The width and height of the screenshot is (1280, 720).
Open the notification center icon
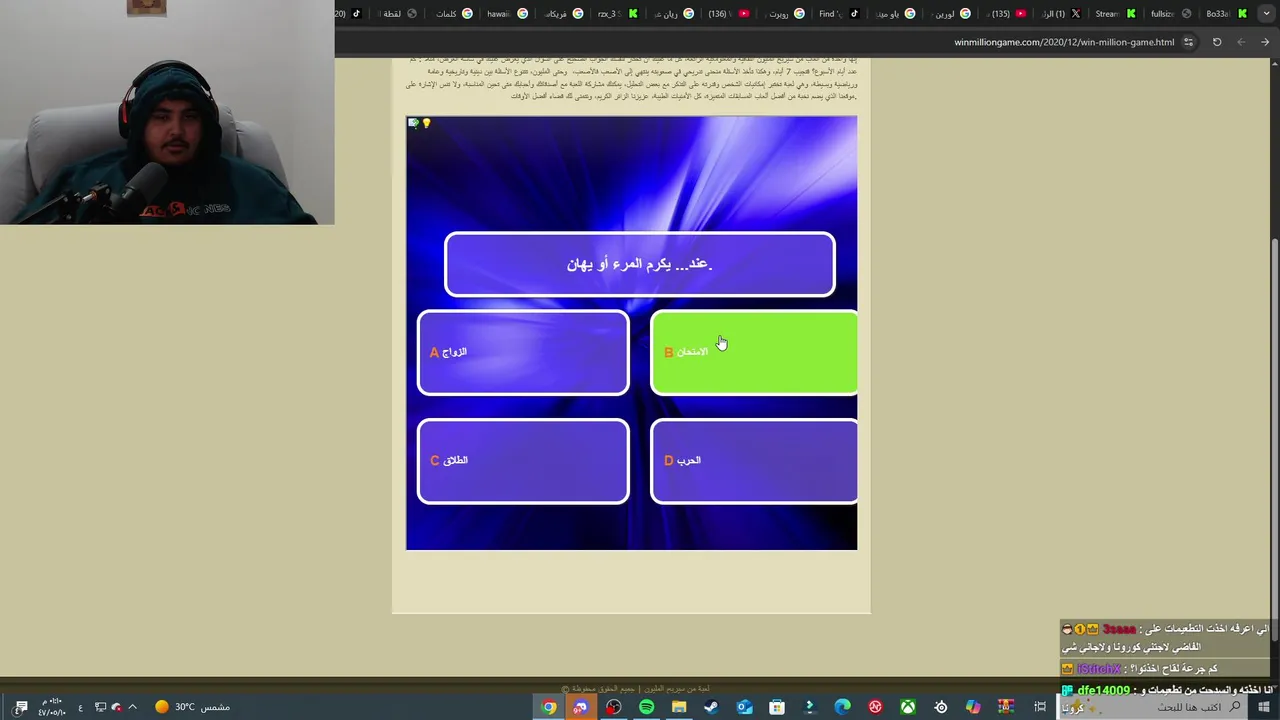(21, 707)
